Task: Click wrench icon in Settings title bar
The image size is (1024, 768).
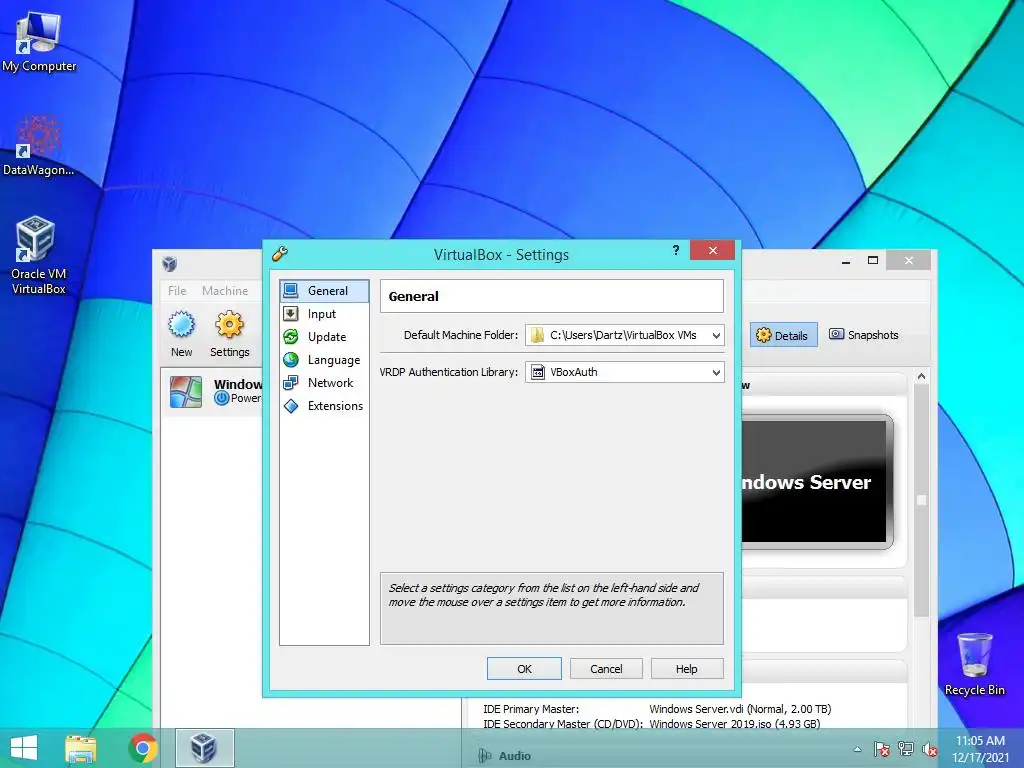Action: tap(280, 253)
